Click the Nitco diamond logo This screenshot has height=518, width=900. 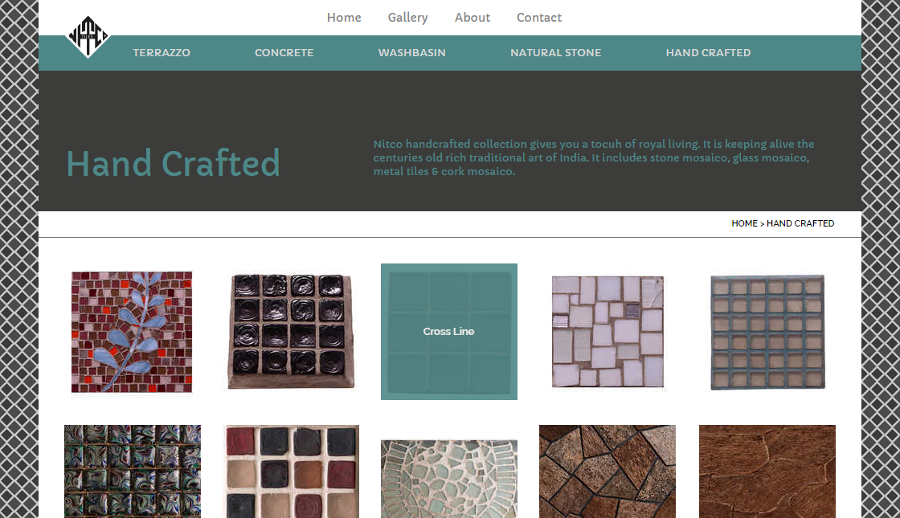[x=87, y=37]
